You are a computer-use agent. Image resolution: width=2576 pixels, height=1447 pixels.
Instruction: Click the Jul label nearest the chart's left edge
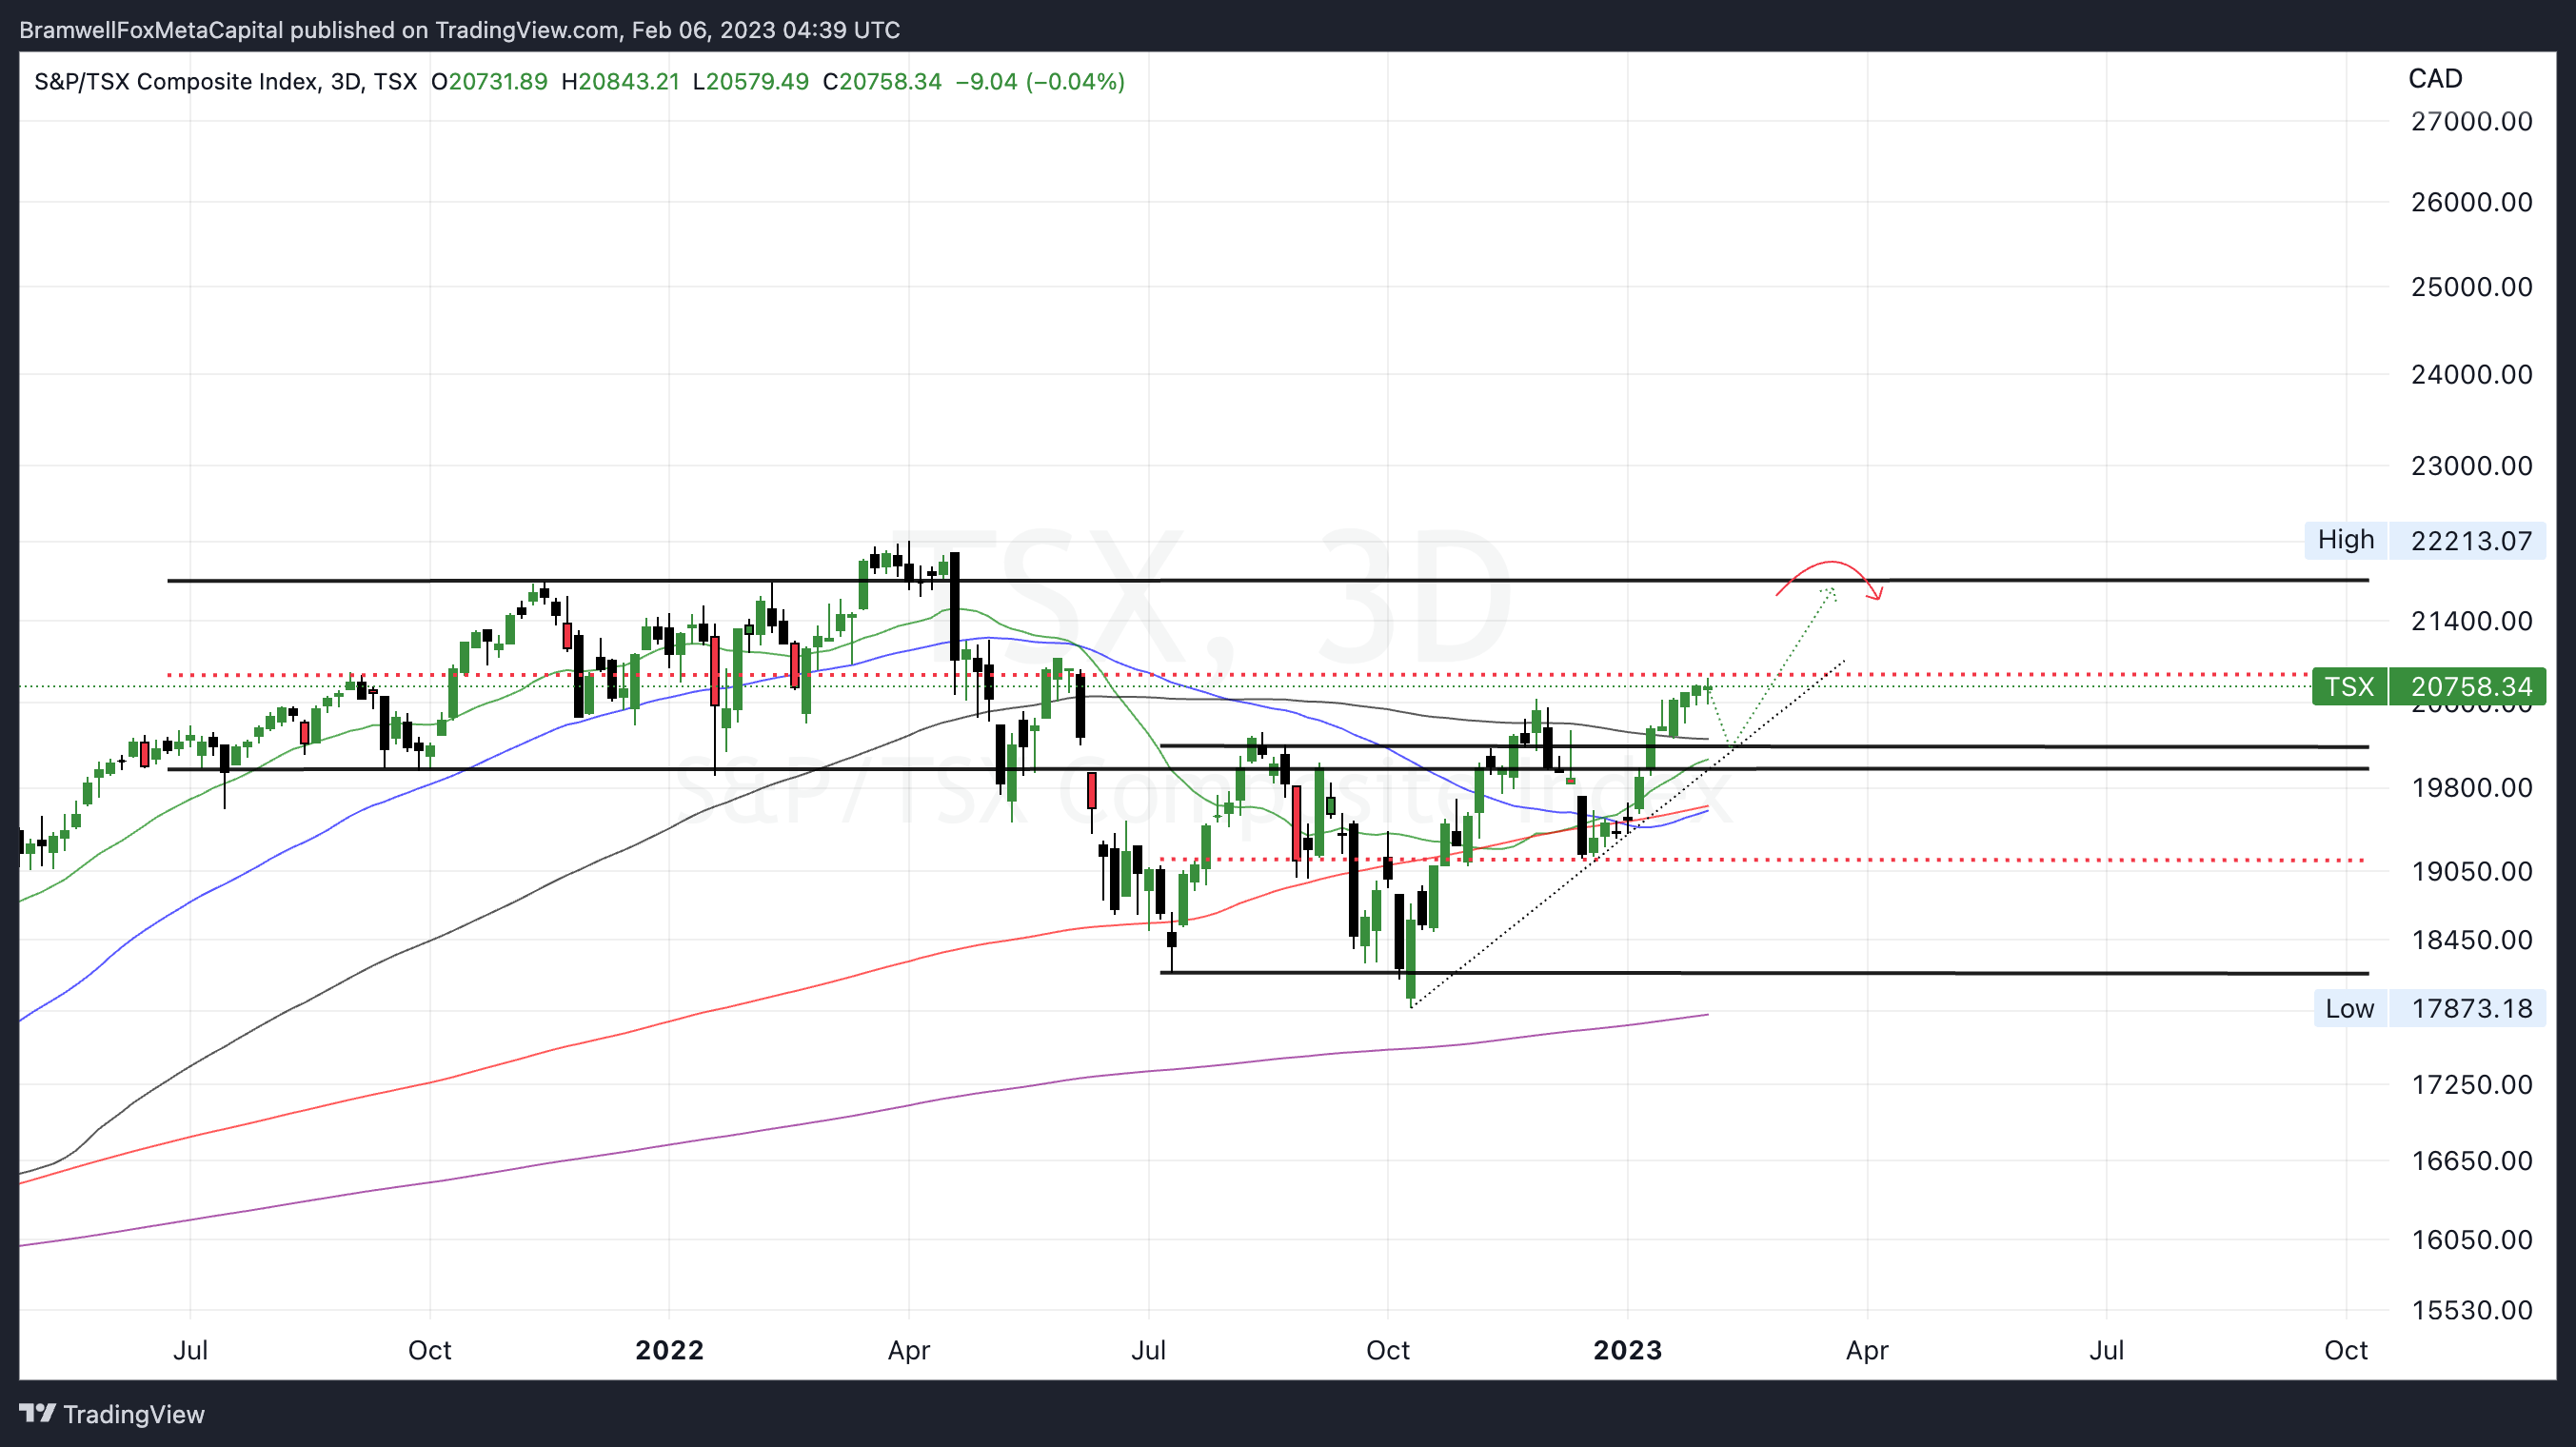click(190, 1350)
